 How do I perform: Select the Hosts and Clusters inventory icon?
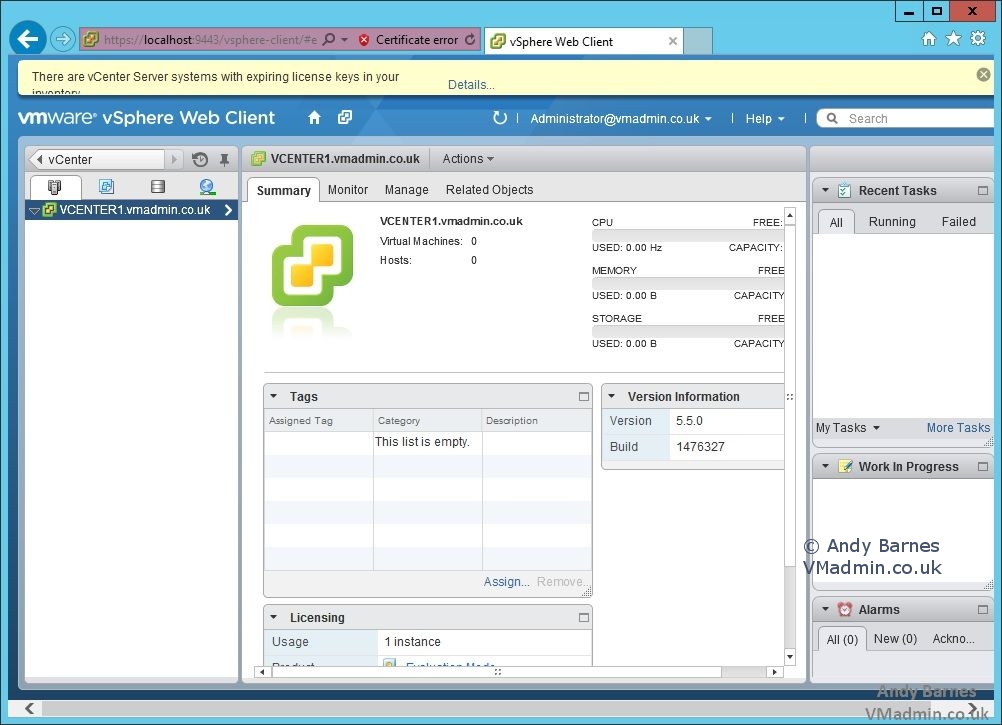(x=55, y=187)
